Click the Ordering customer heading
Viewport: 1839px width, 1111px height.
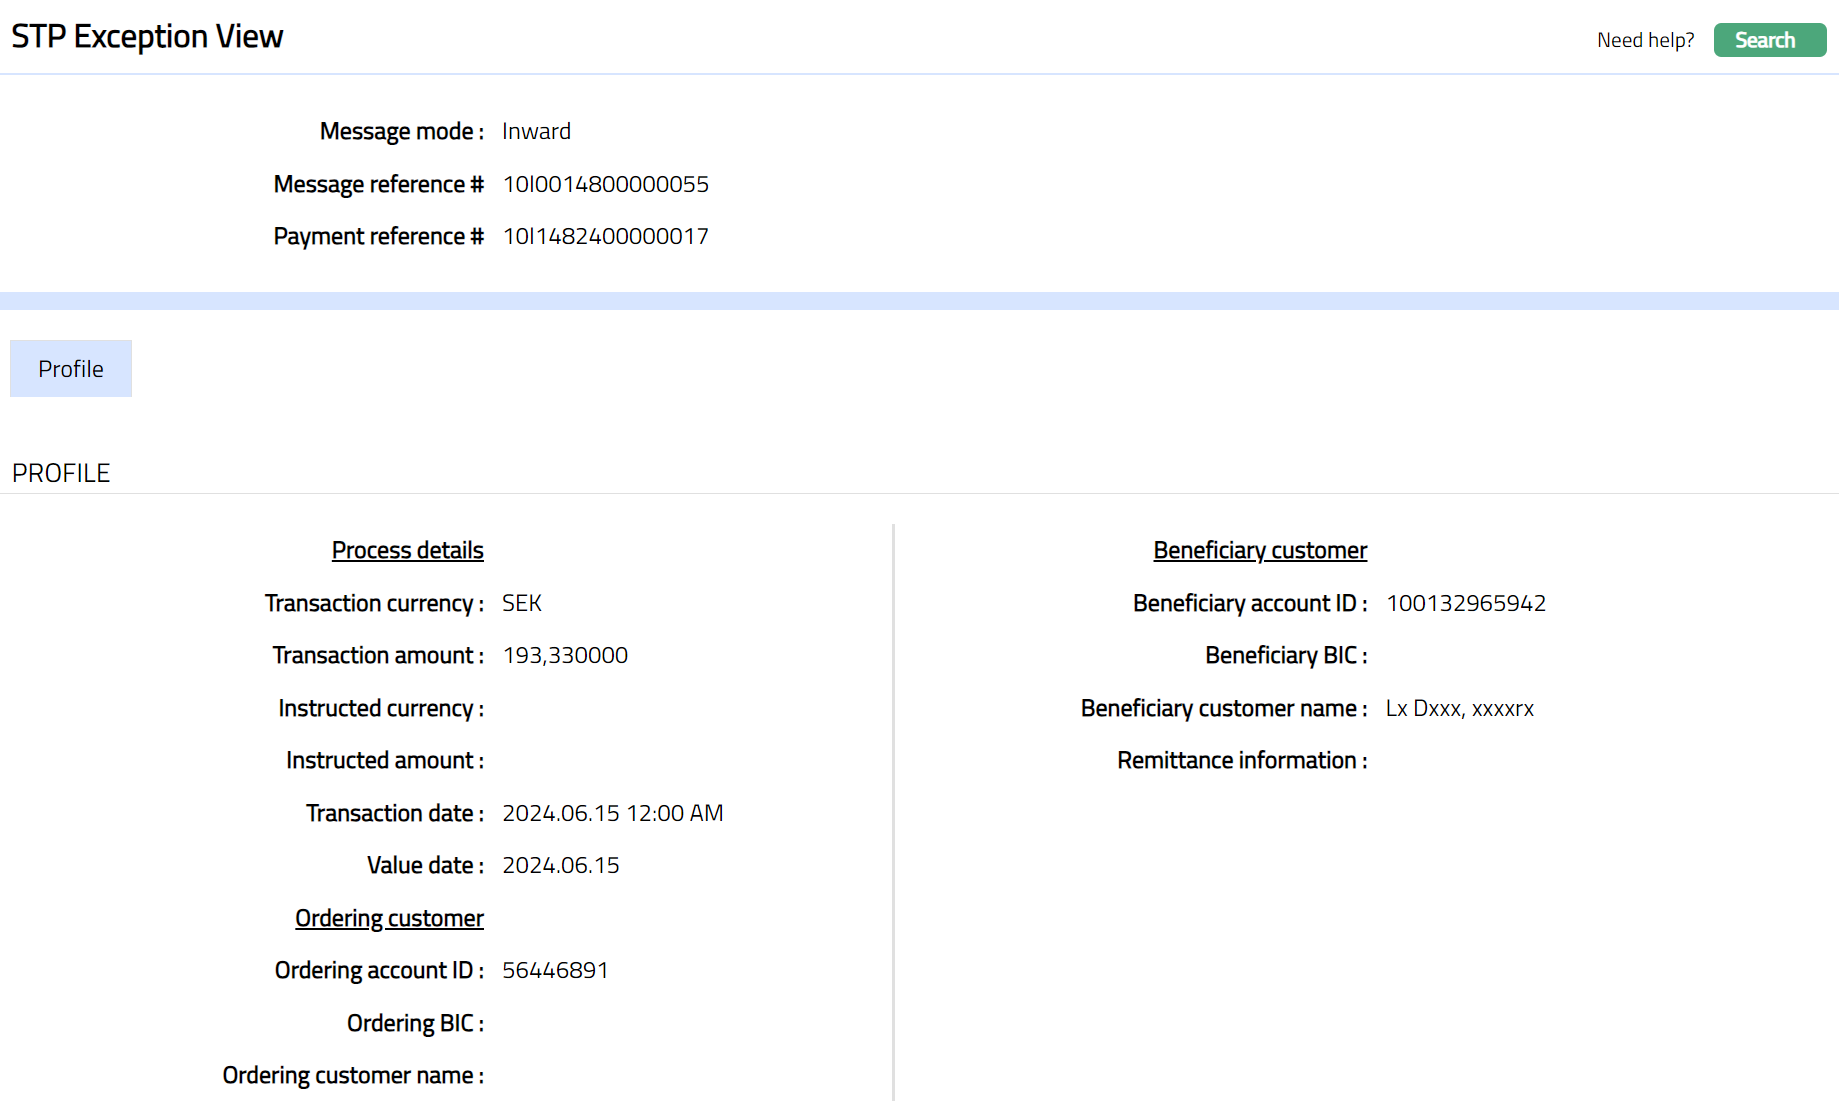tap(389, 919)
